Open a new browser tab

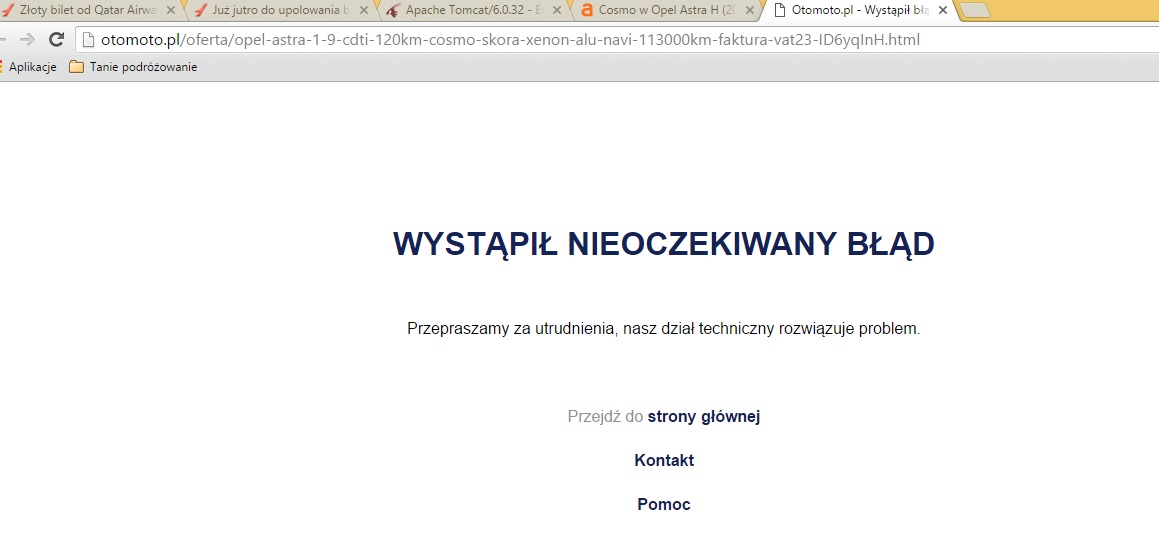pos(976,10)
